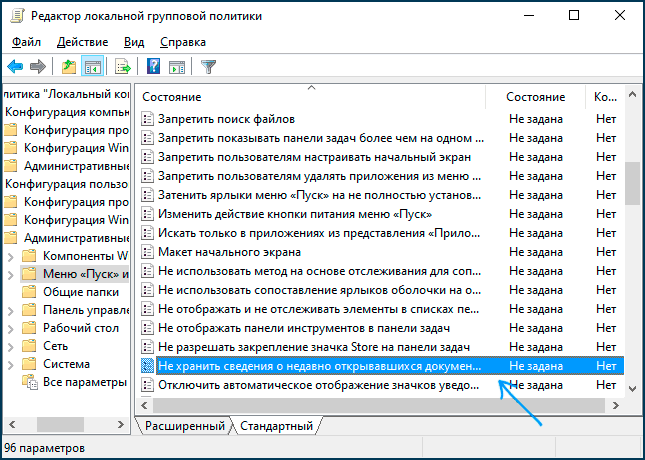Select the "Общие папки" tree item
This screenshot has height=460, width=645.
81,292
